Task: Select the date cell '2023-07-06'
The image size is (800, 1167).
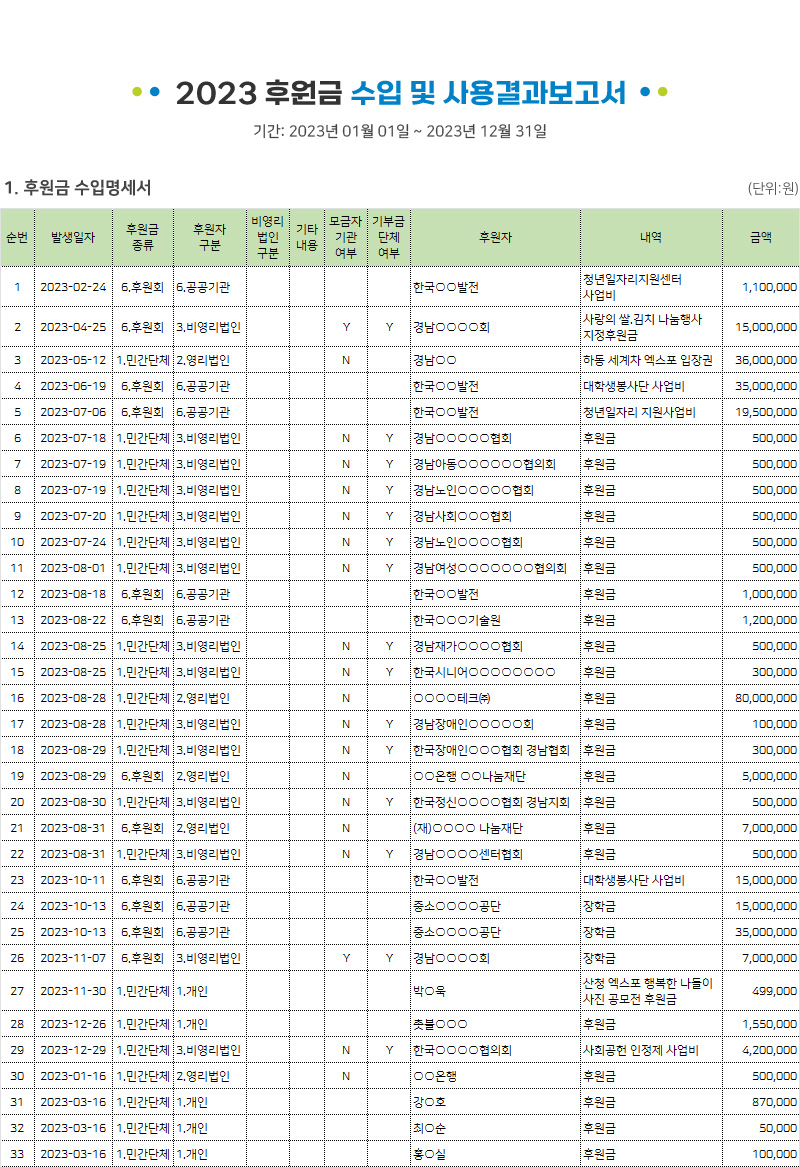Action: 73,412
